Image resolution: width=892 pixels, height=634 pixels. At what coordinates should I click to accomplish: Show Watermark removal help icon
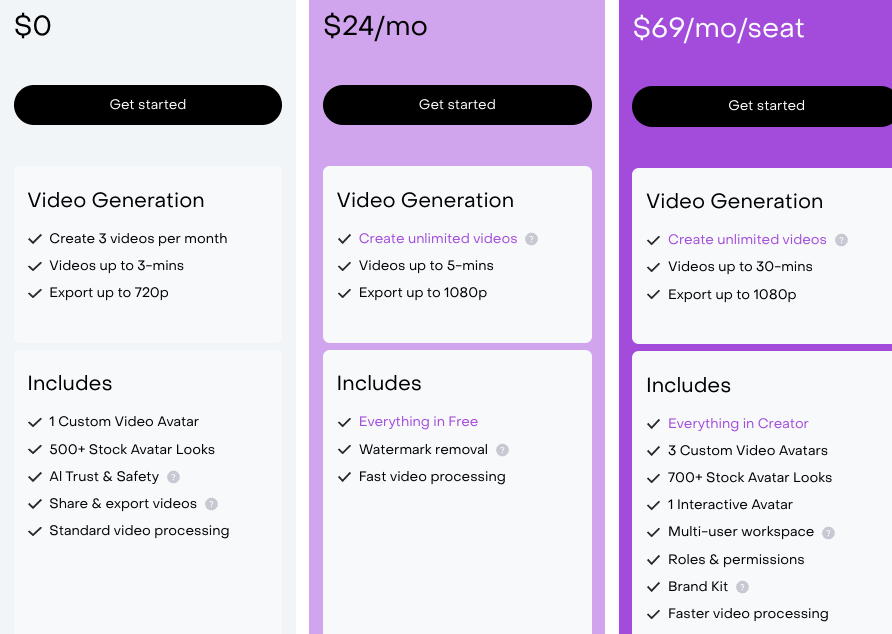pos(502,450)
